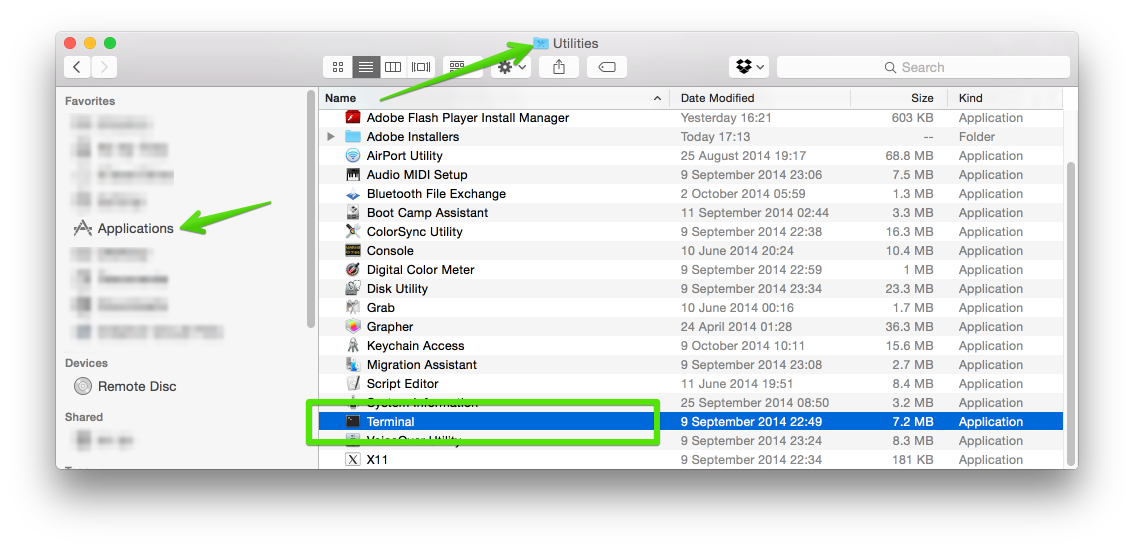The image size is (1134, 549).
Task: Click the date 10 June 2014 20:24
Action: (x=737, y=251)
